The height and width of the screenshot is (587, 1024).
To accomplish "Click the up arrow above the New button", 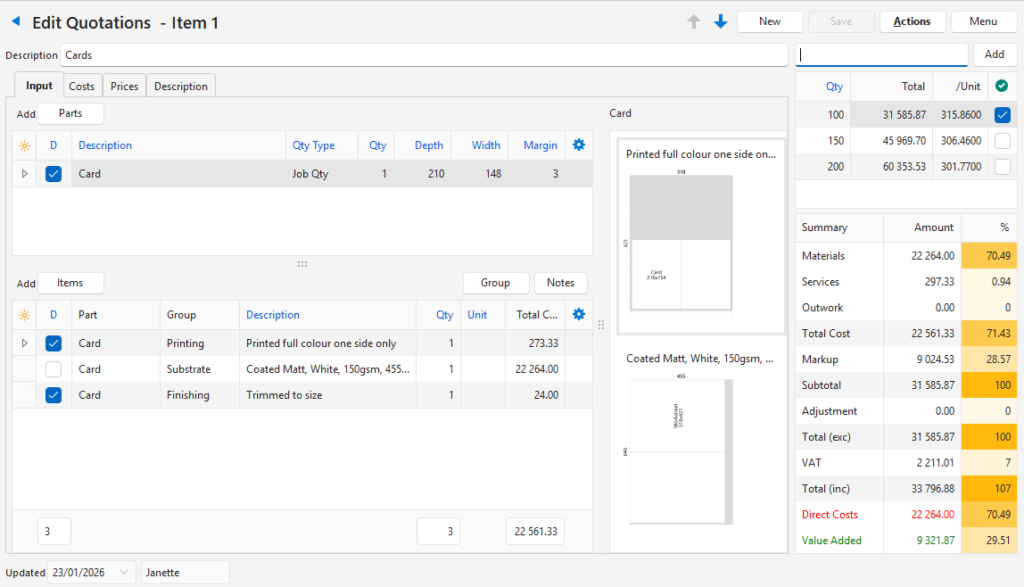I will 694,21.
